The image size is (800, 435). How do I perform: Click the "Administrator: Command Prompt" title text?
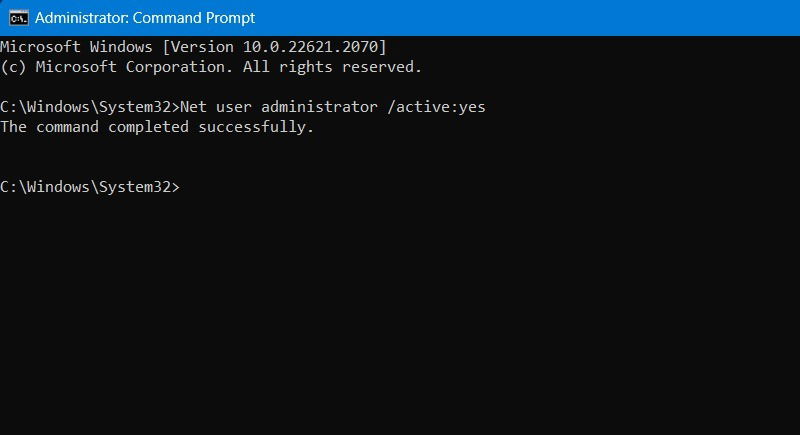click(144, 18)
